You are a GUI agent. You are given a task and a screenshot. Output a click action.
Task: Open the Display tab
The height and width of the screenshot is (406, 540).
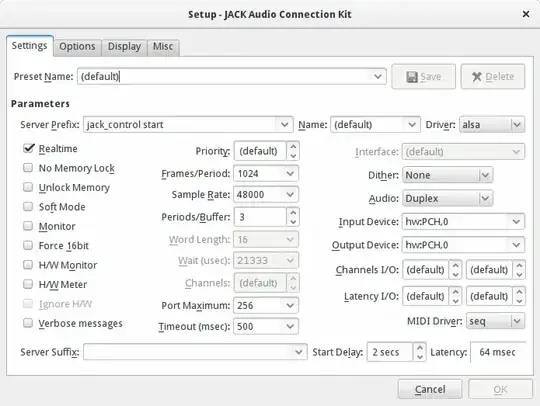pyautogui.click(x=124, y=47)
